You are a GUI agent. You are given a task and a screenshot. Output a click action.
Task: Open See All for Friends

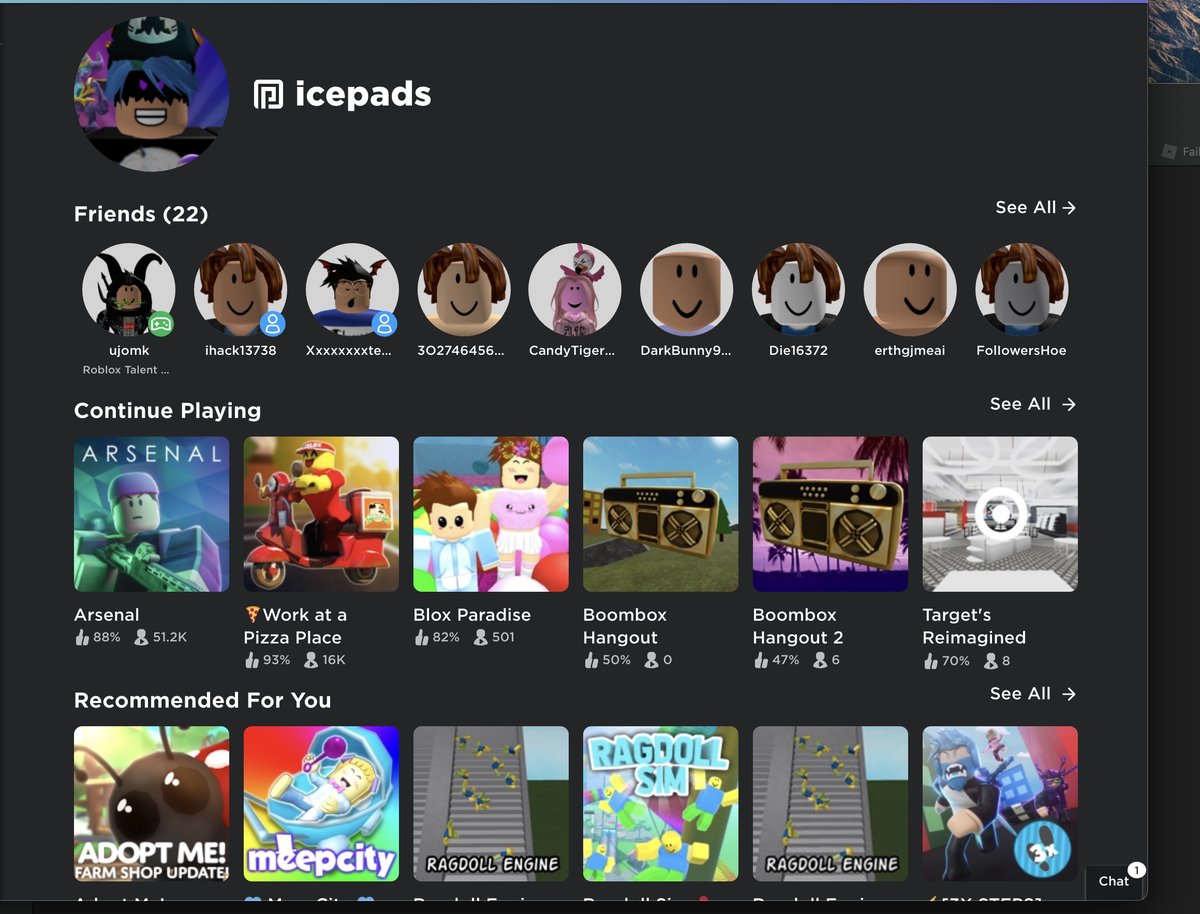point(1036,207)
